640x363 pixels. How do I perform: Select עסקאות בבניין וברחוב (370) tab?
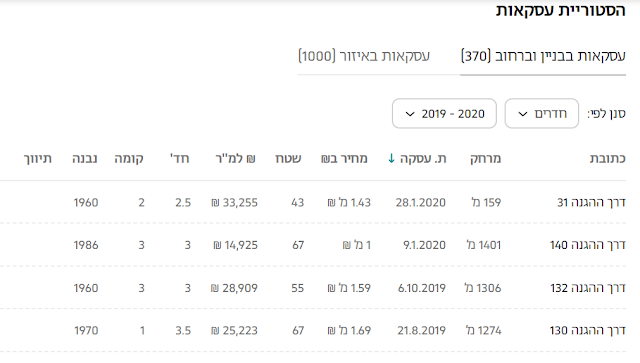pos(543,56)
